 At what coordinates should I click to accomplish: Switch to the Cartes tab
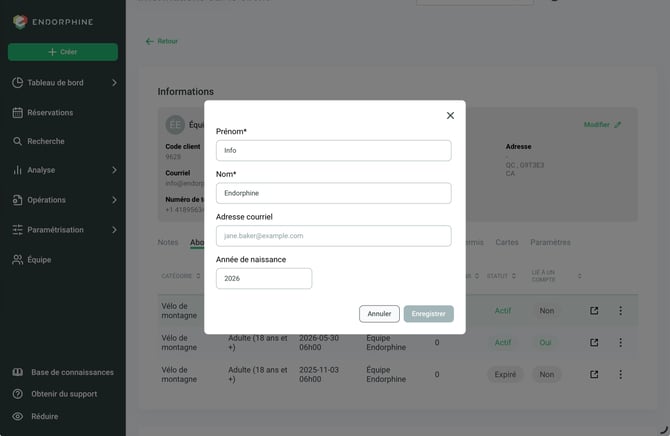(507, 242)
